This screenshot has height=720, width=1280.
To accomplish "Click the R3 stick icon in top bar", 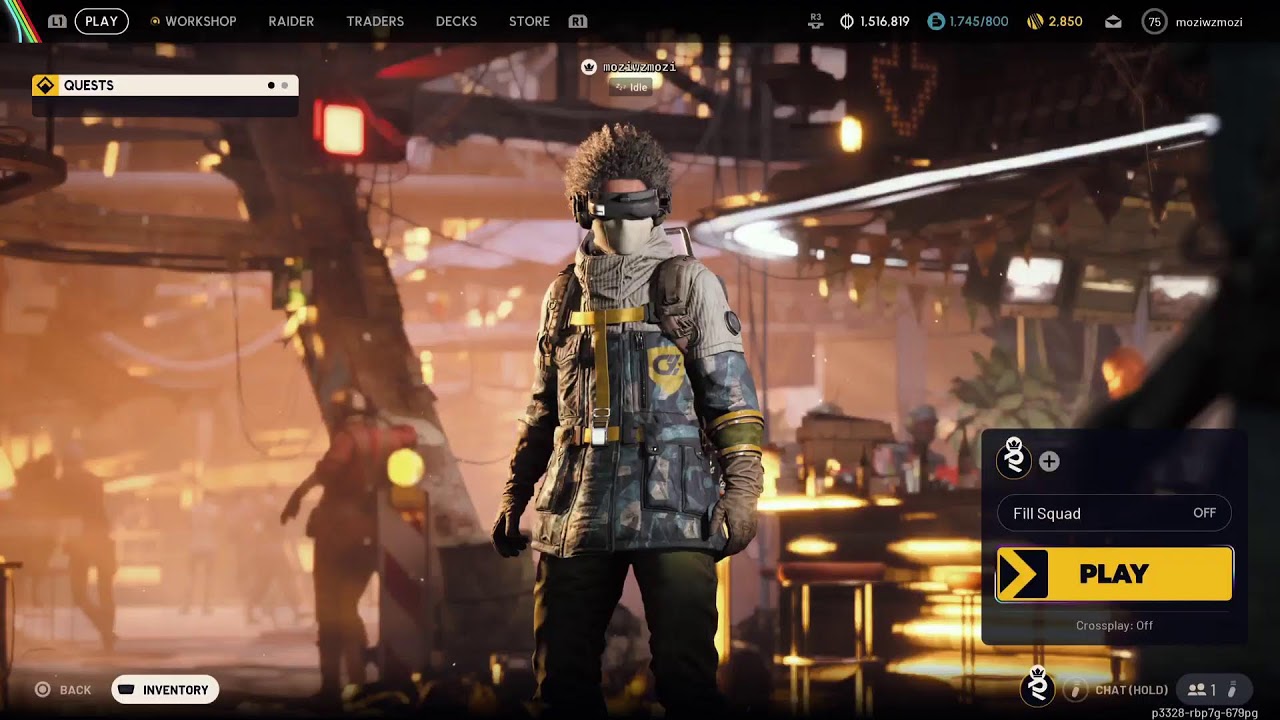I will tap(816, 21).
